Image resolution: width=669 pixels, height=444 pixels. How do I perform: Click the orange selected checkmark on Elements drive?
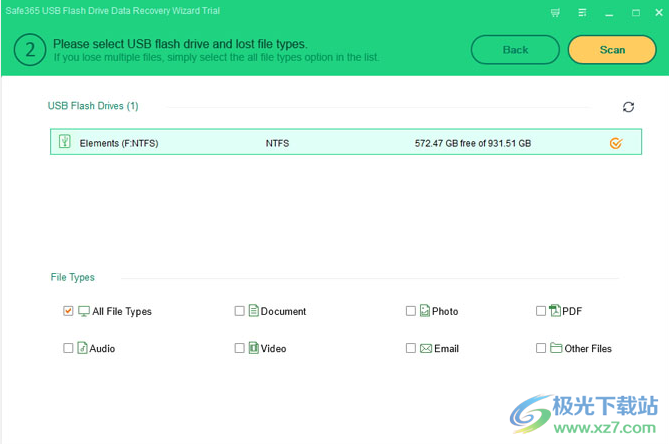616,143
